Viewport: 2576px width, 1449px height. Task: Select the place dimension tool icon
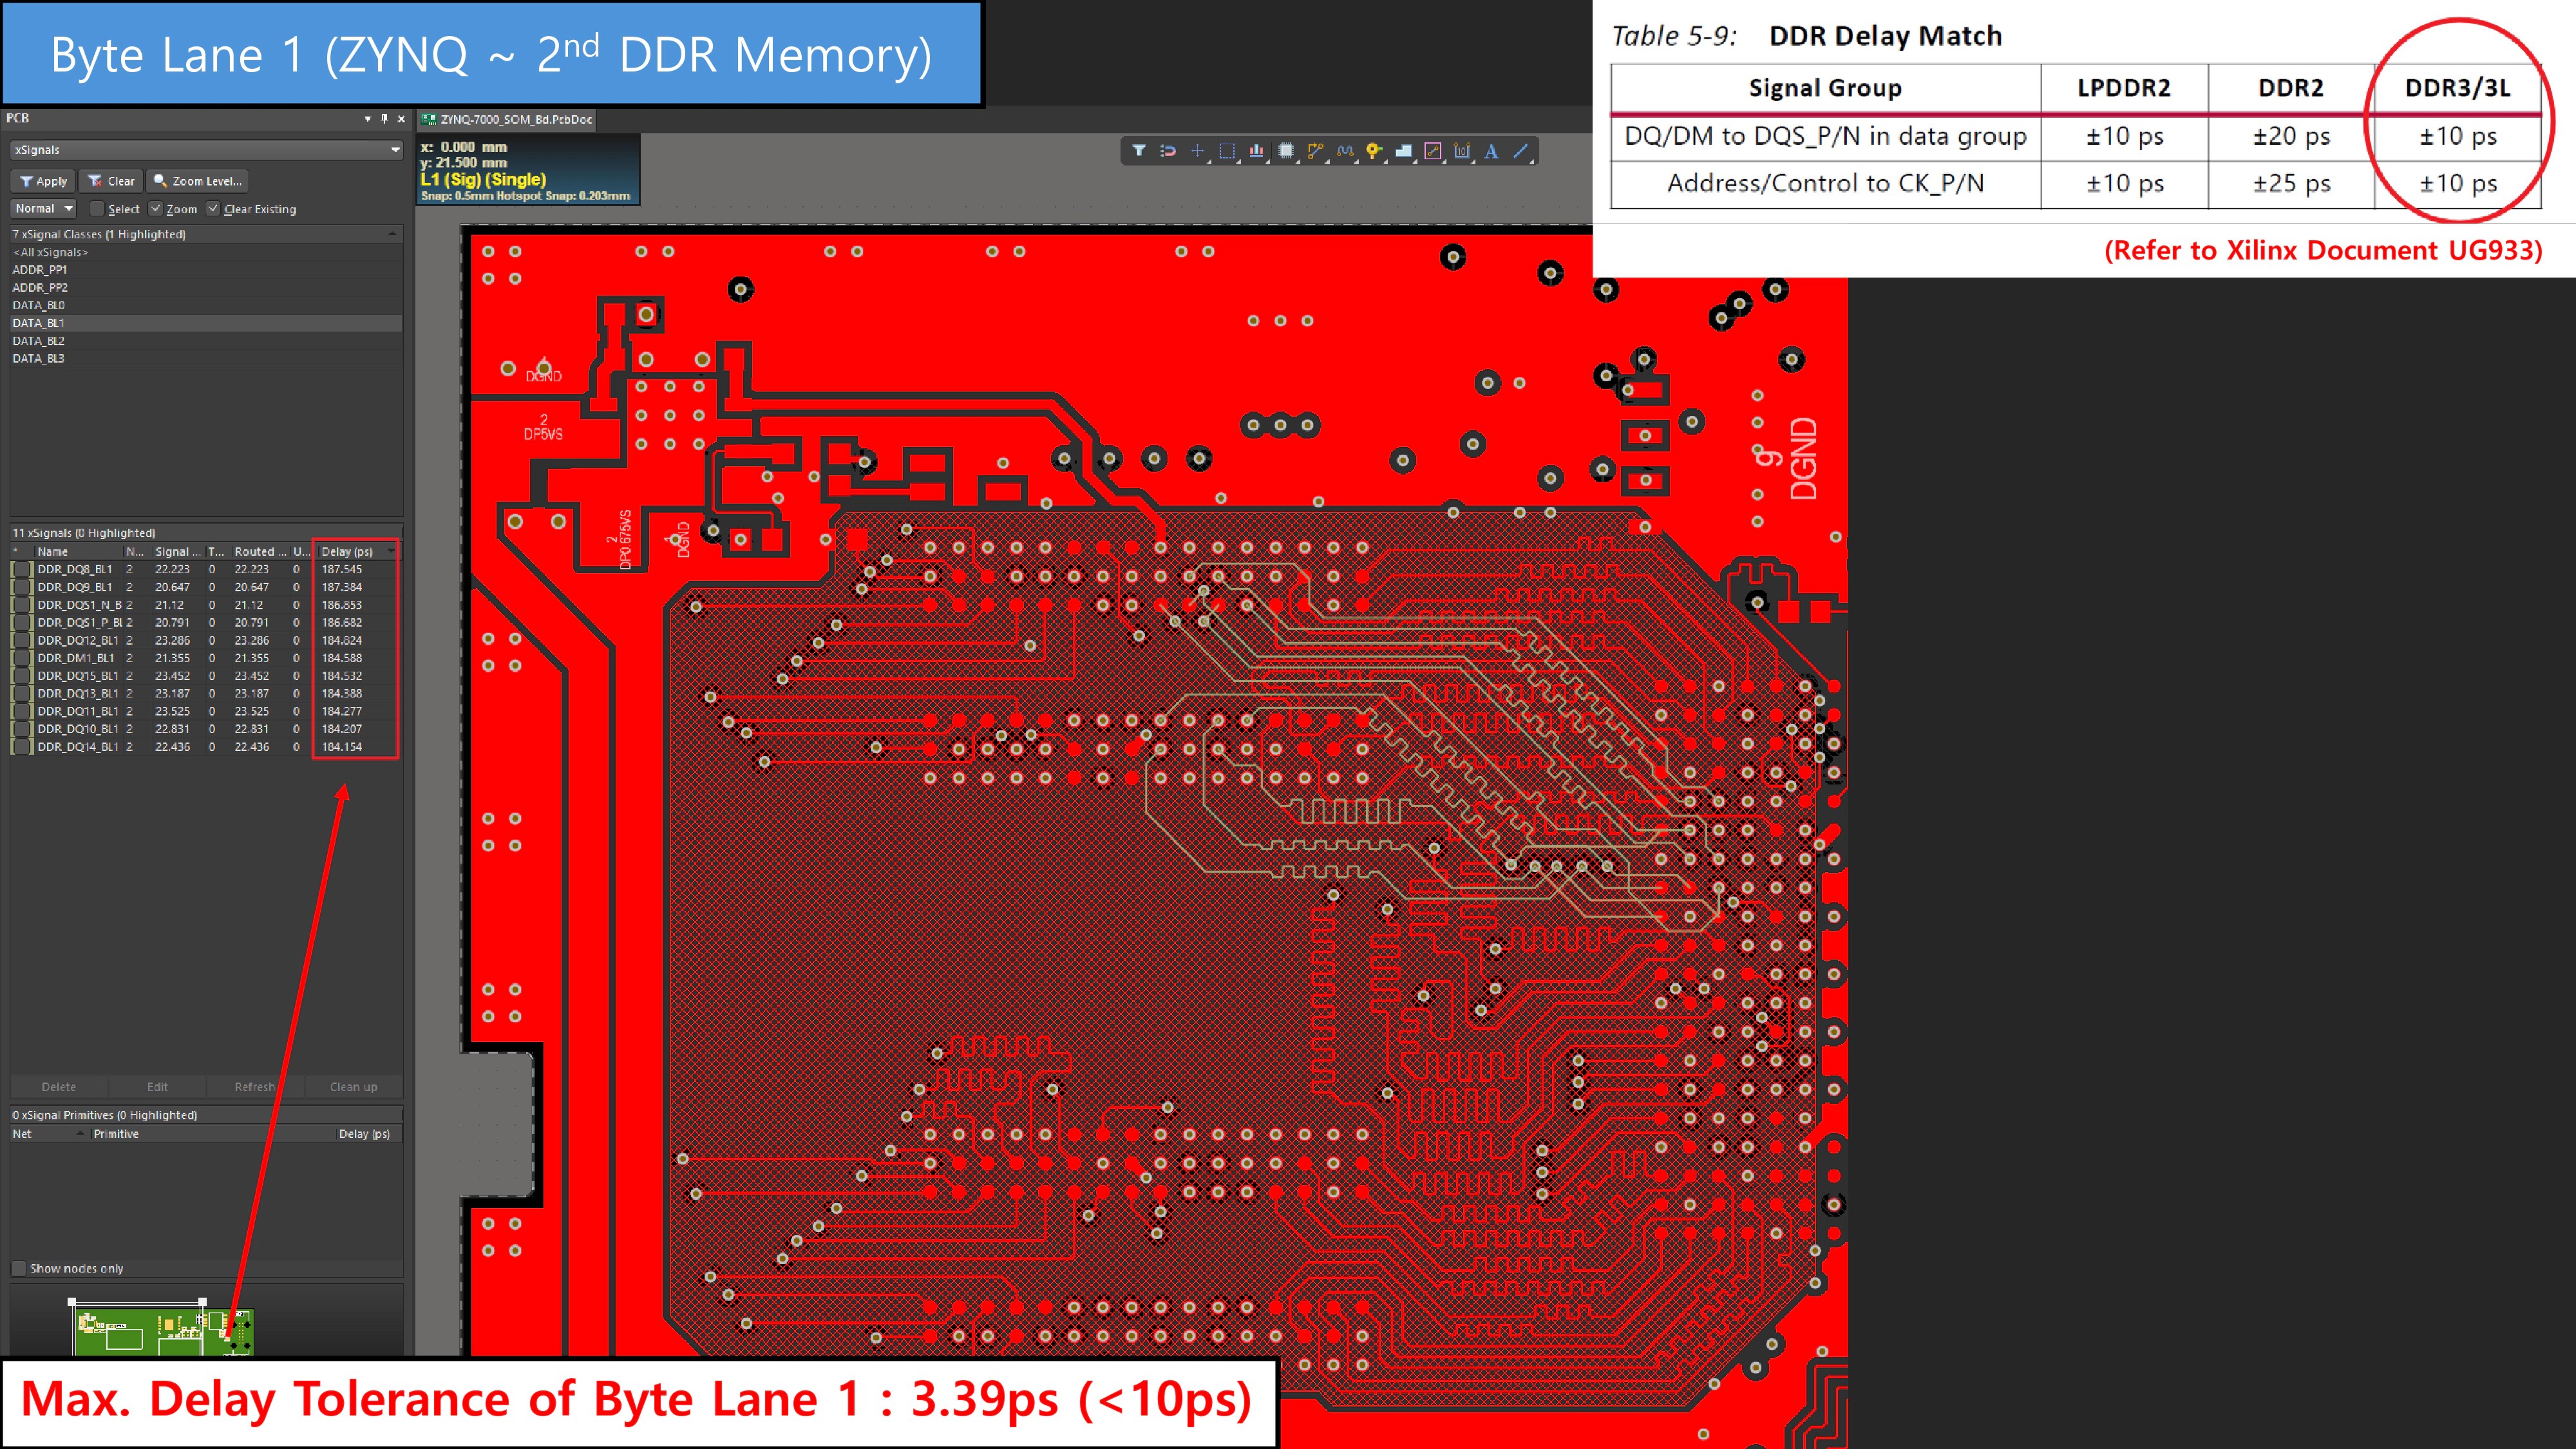(x=1462, y=151)
